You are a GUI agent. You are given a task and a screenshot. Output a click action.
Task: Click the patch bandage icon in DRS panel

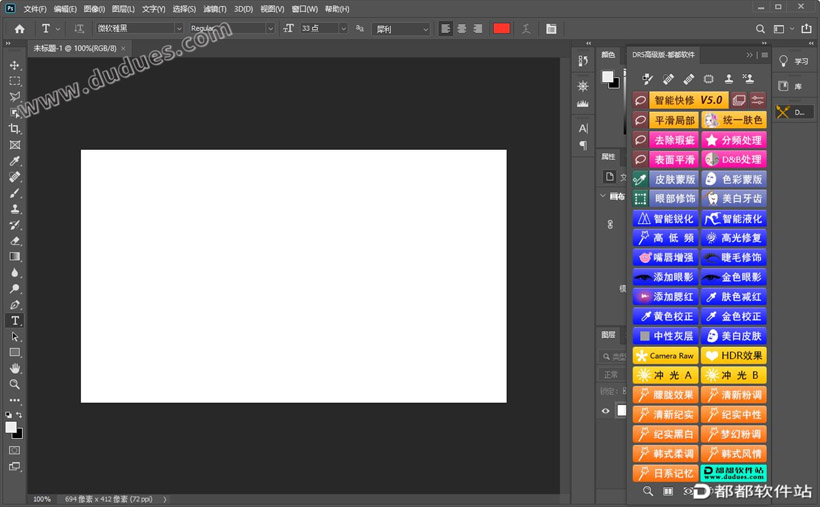click(x=688, y=79)
